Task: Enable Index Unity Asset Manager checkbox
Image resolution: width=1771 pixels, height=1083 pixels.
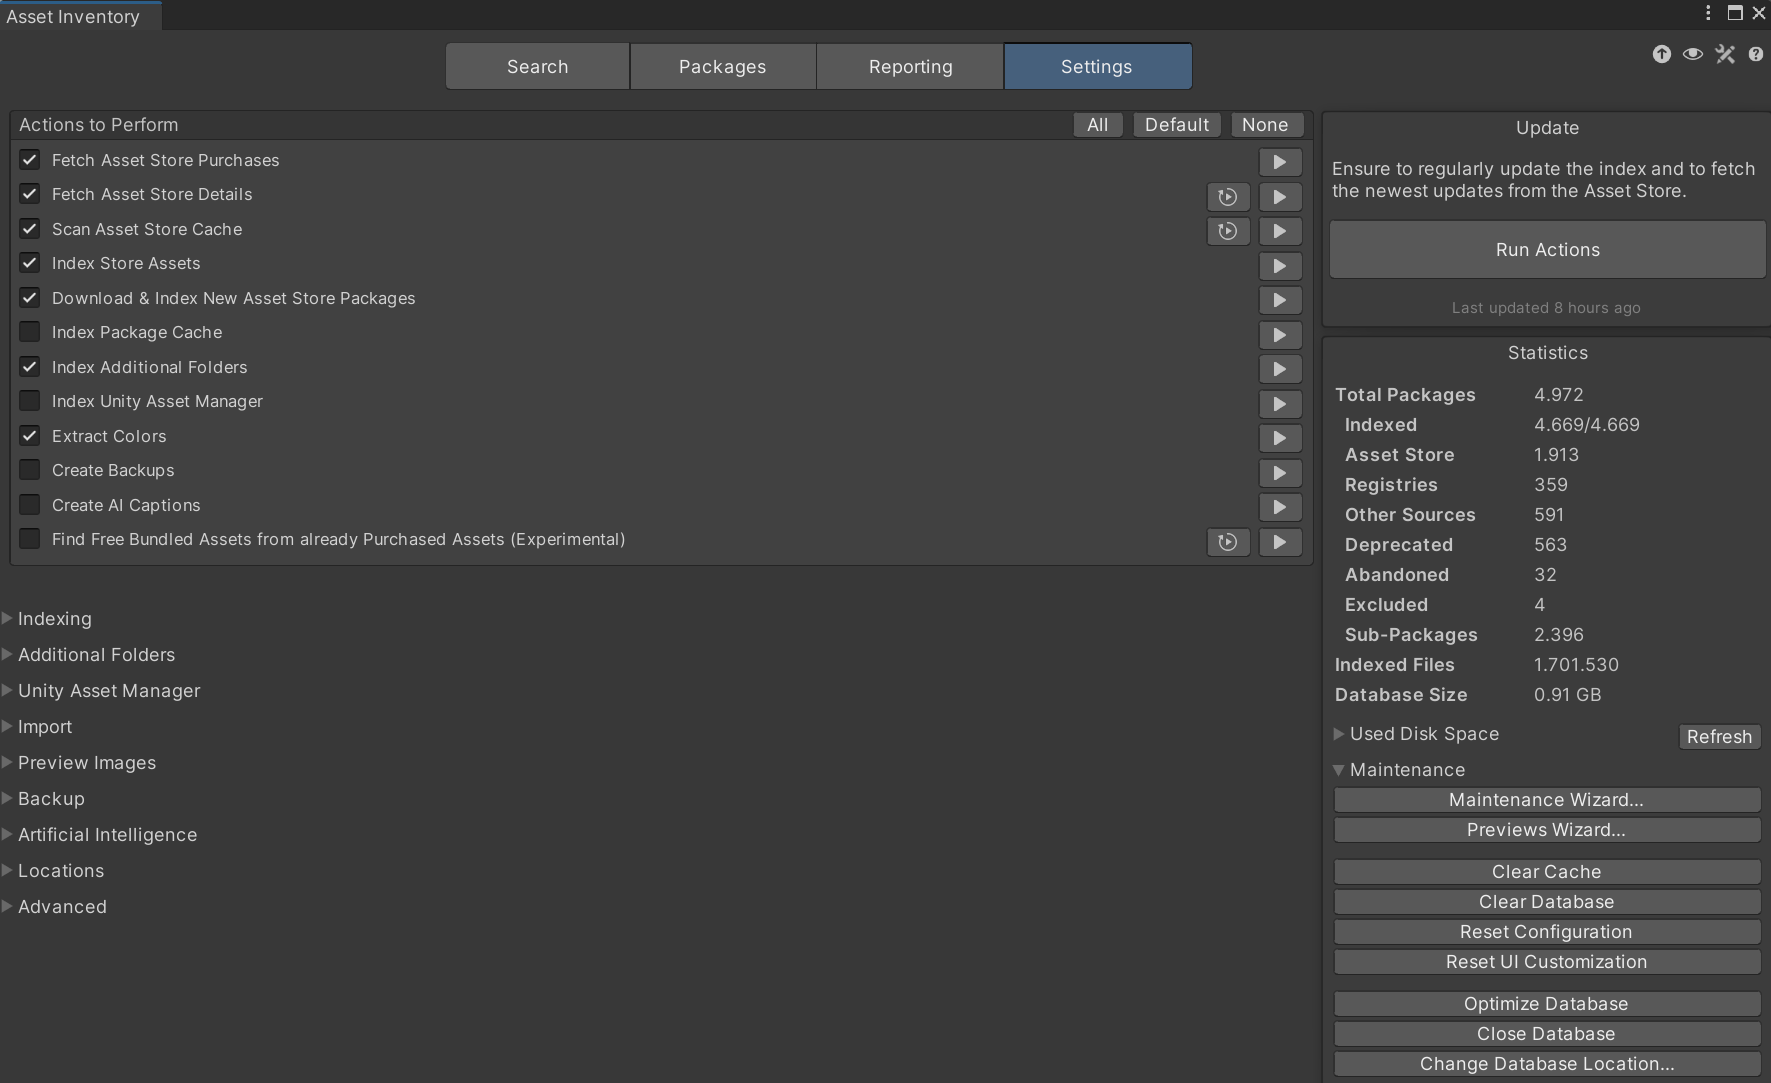Action: click(30, 401)
